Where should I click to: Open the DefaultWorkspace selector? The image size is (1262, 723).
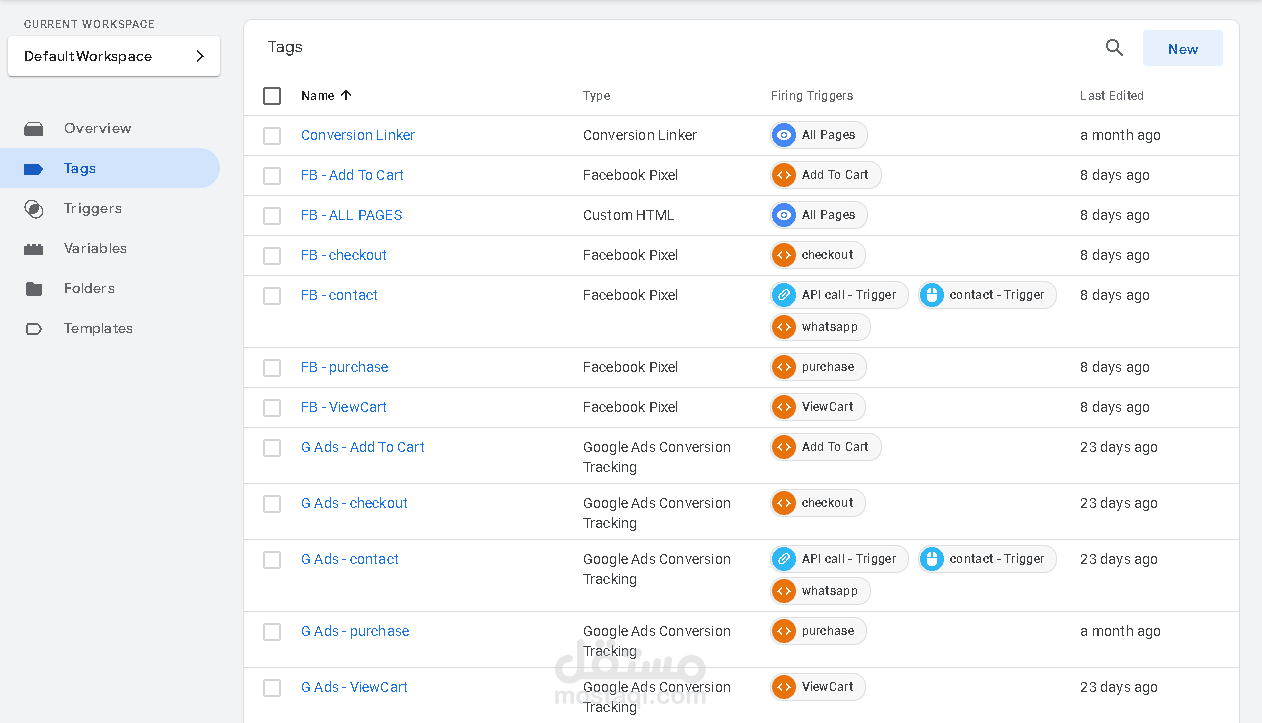114,57
